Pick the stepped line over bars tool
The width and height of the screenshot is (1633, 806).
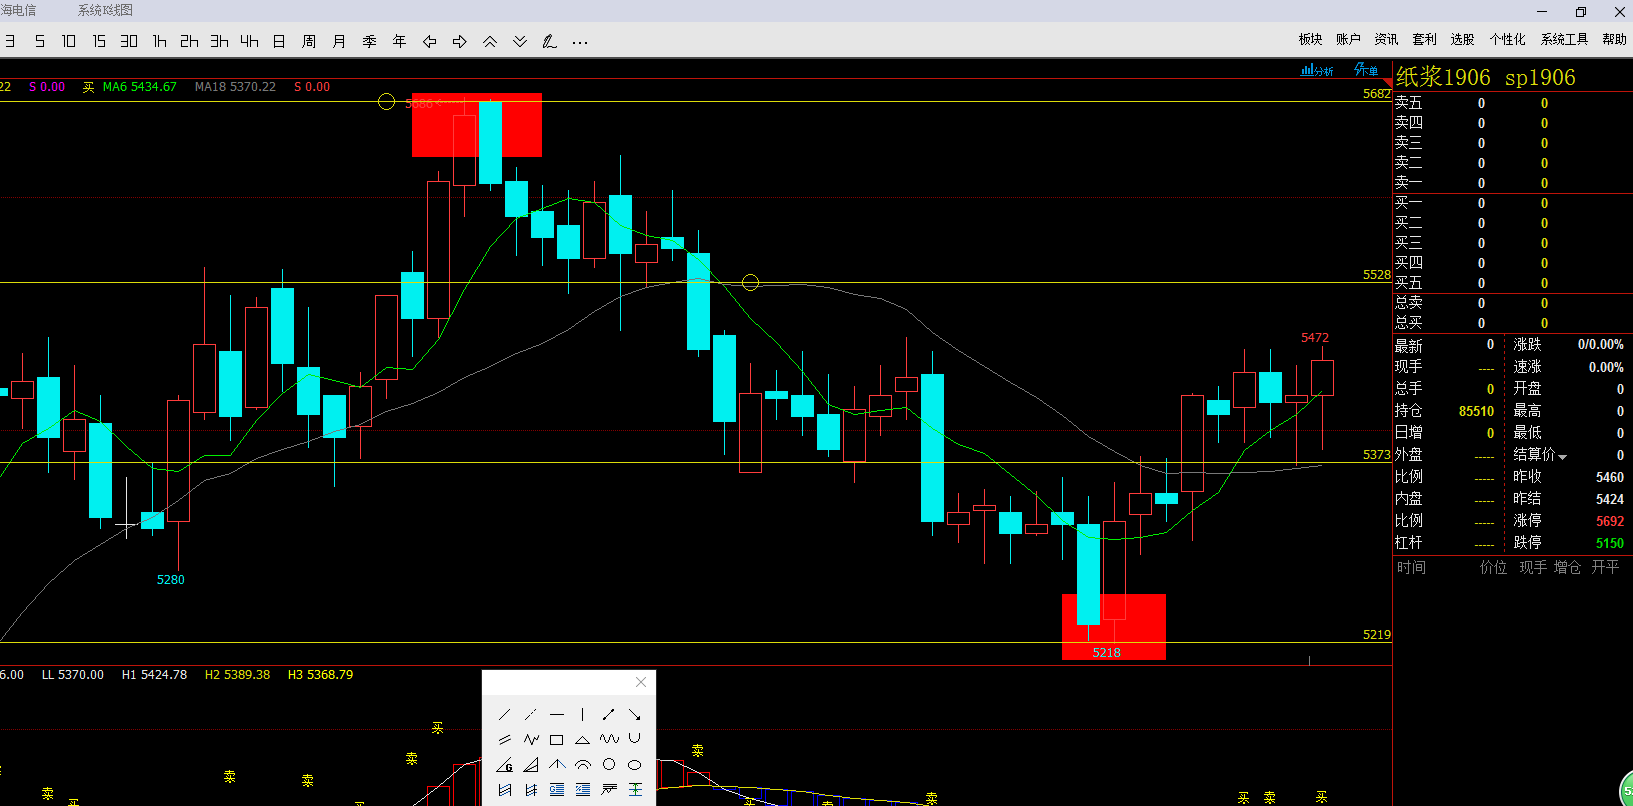[609, 790]
